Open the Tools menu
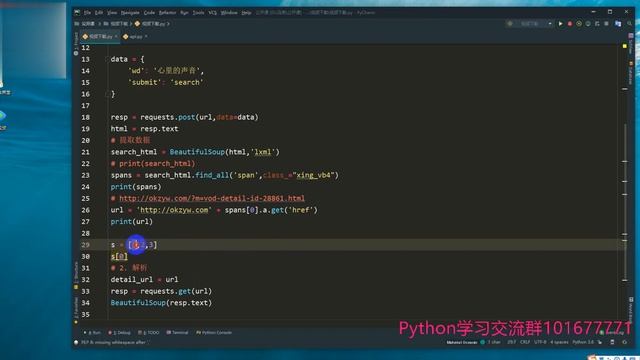 coord(198,13)
